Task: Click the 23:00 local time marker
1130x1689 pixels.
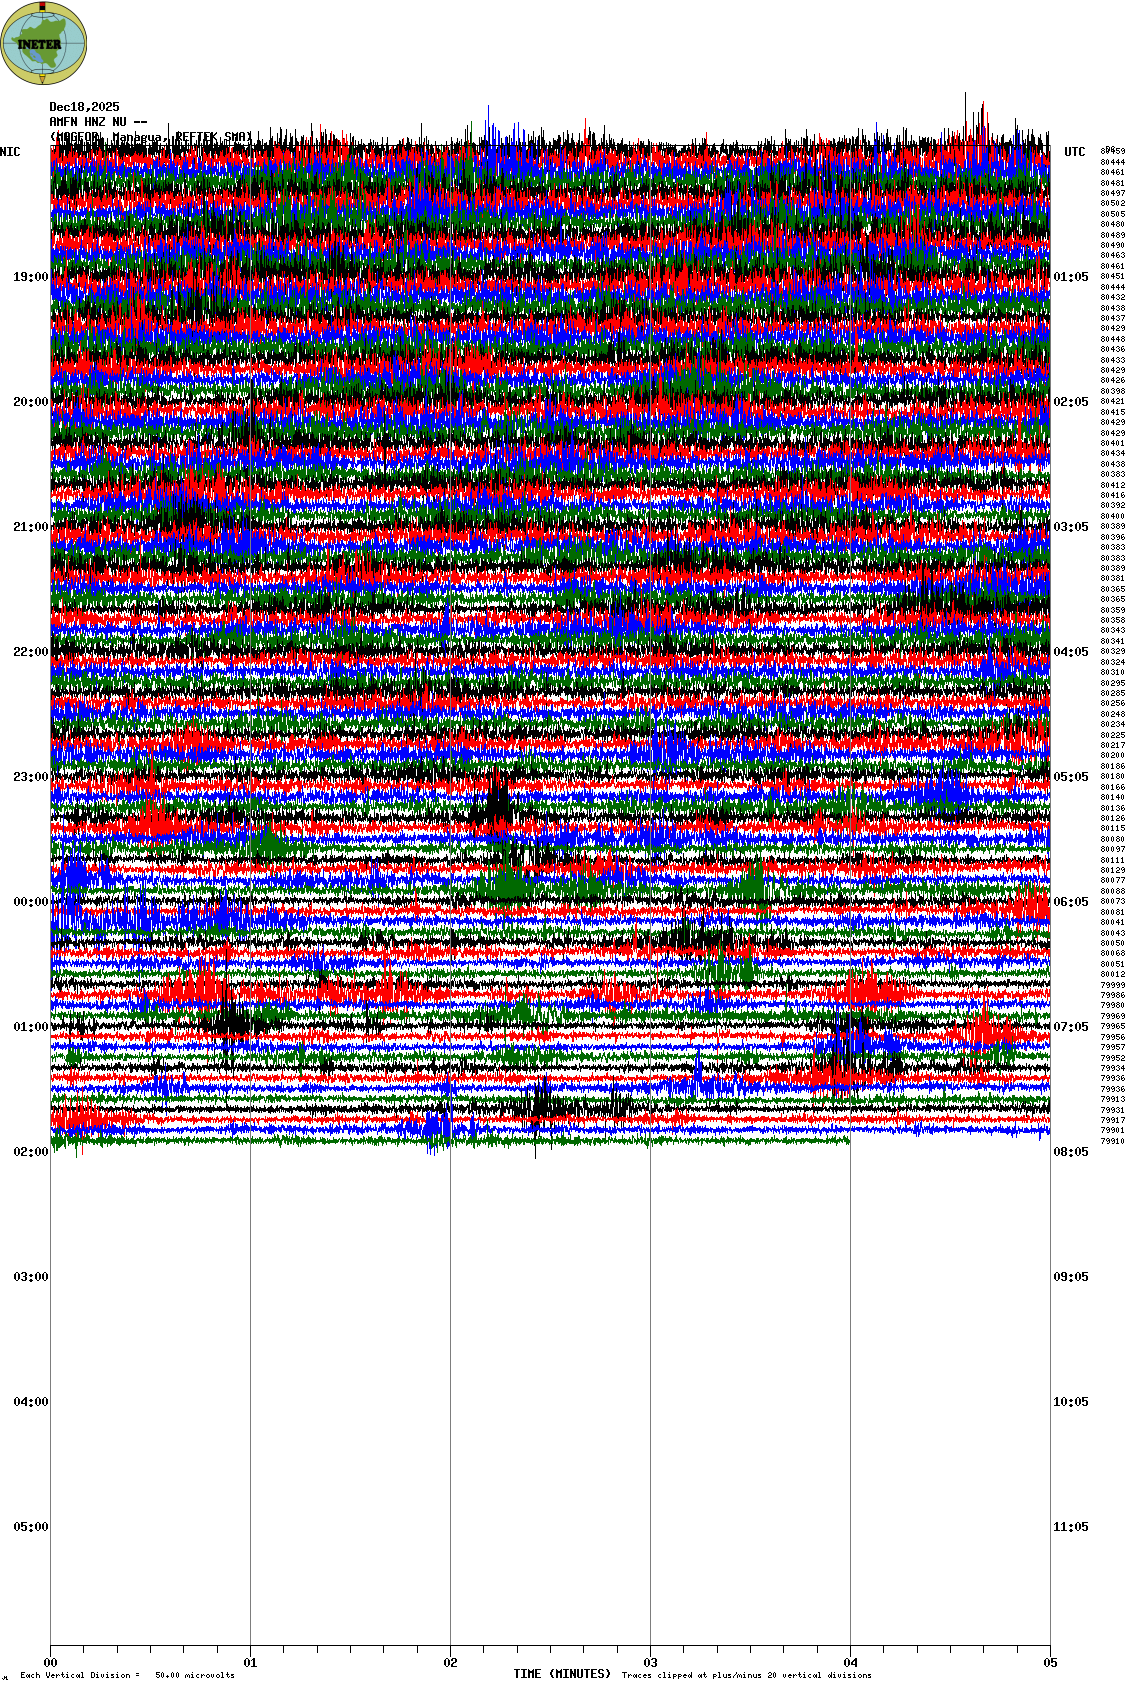Action: point(30,777)
